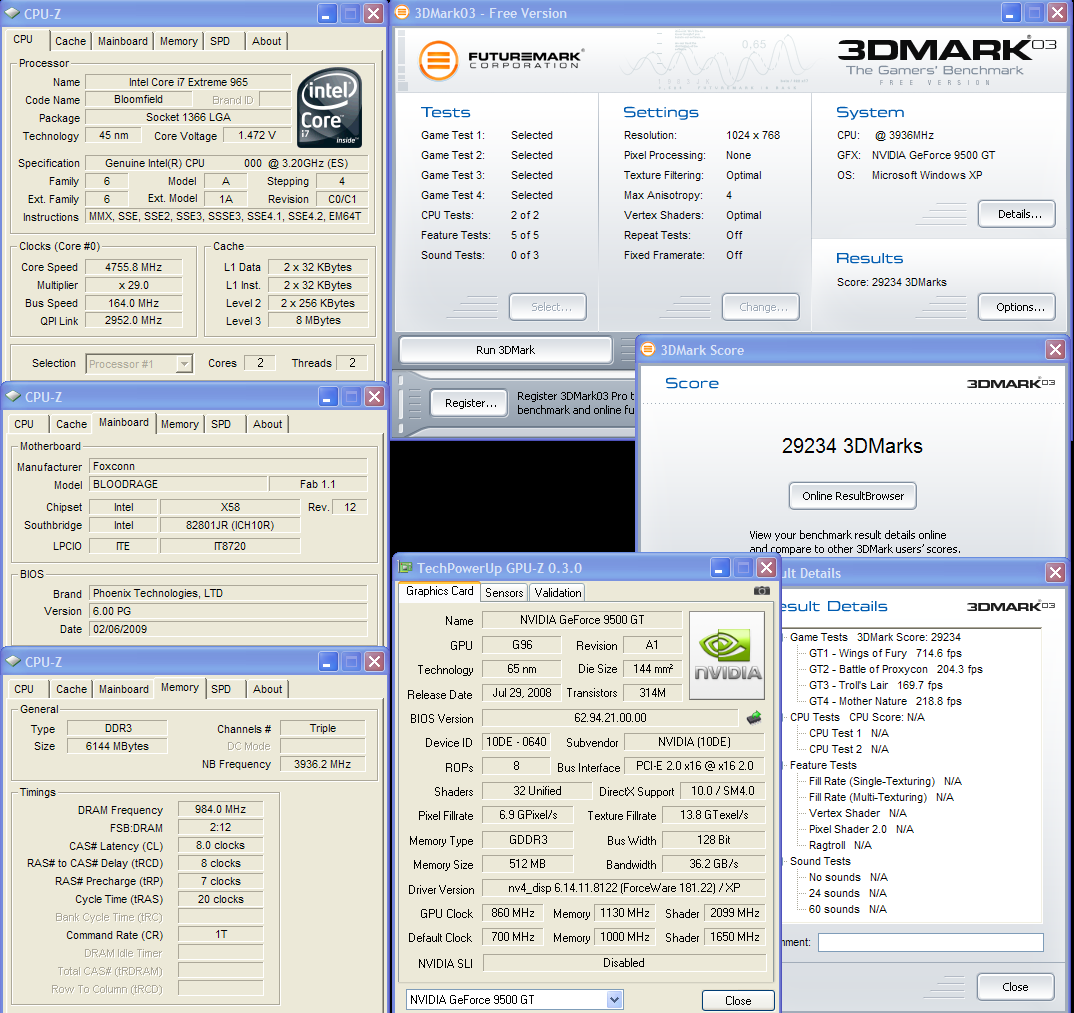Select CPU Test 1 tree item

click(848, 733)
